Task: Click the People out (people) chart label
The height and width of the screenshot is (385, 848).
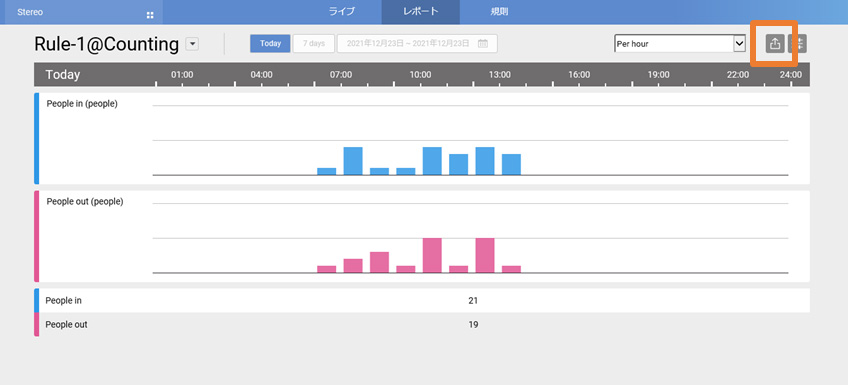Action: click(x=85, y=202)
